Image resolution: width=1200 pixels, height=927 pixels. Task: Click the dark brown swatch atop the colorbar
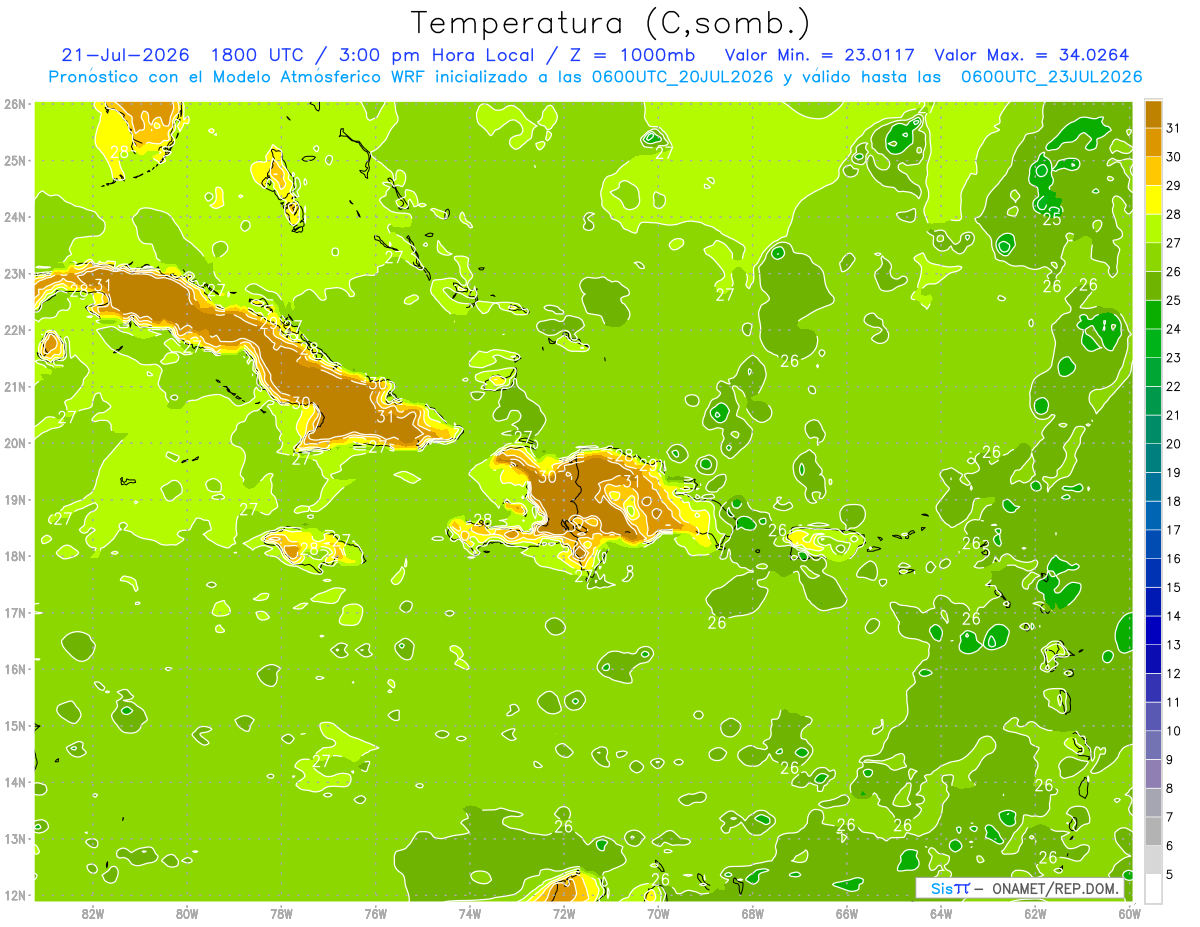[1153, 114]
